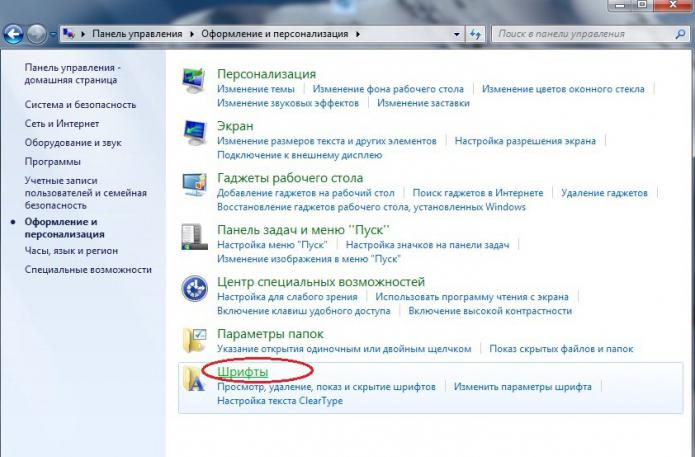Open the Центр специальных возможностей icon
Image resolution: width=695 pixels, height=457 pixels.
coord(194,288)
